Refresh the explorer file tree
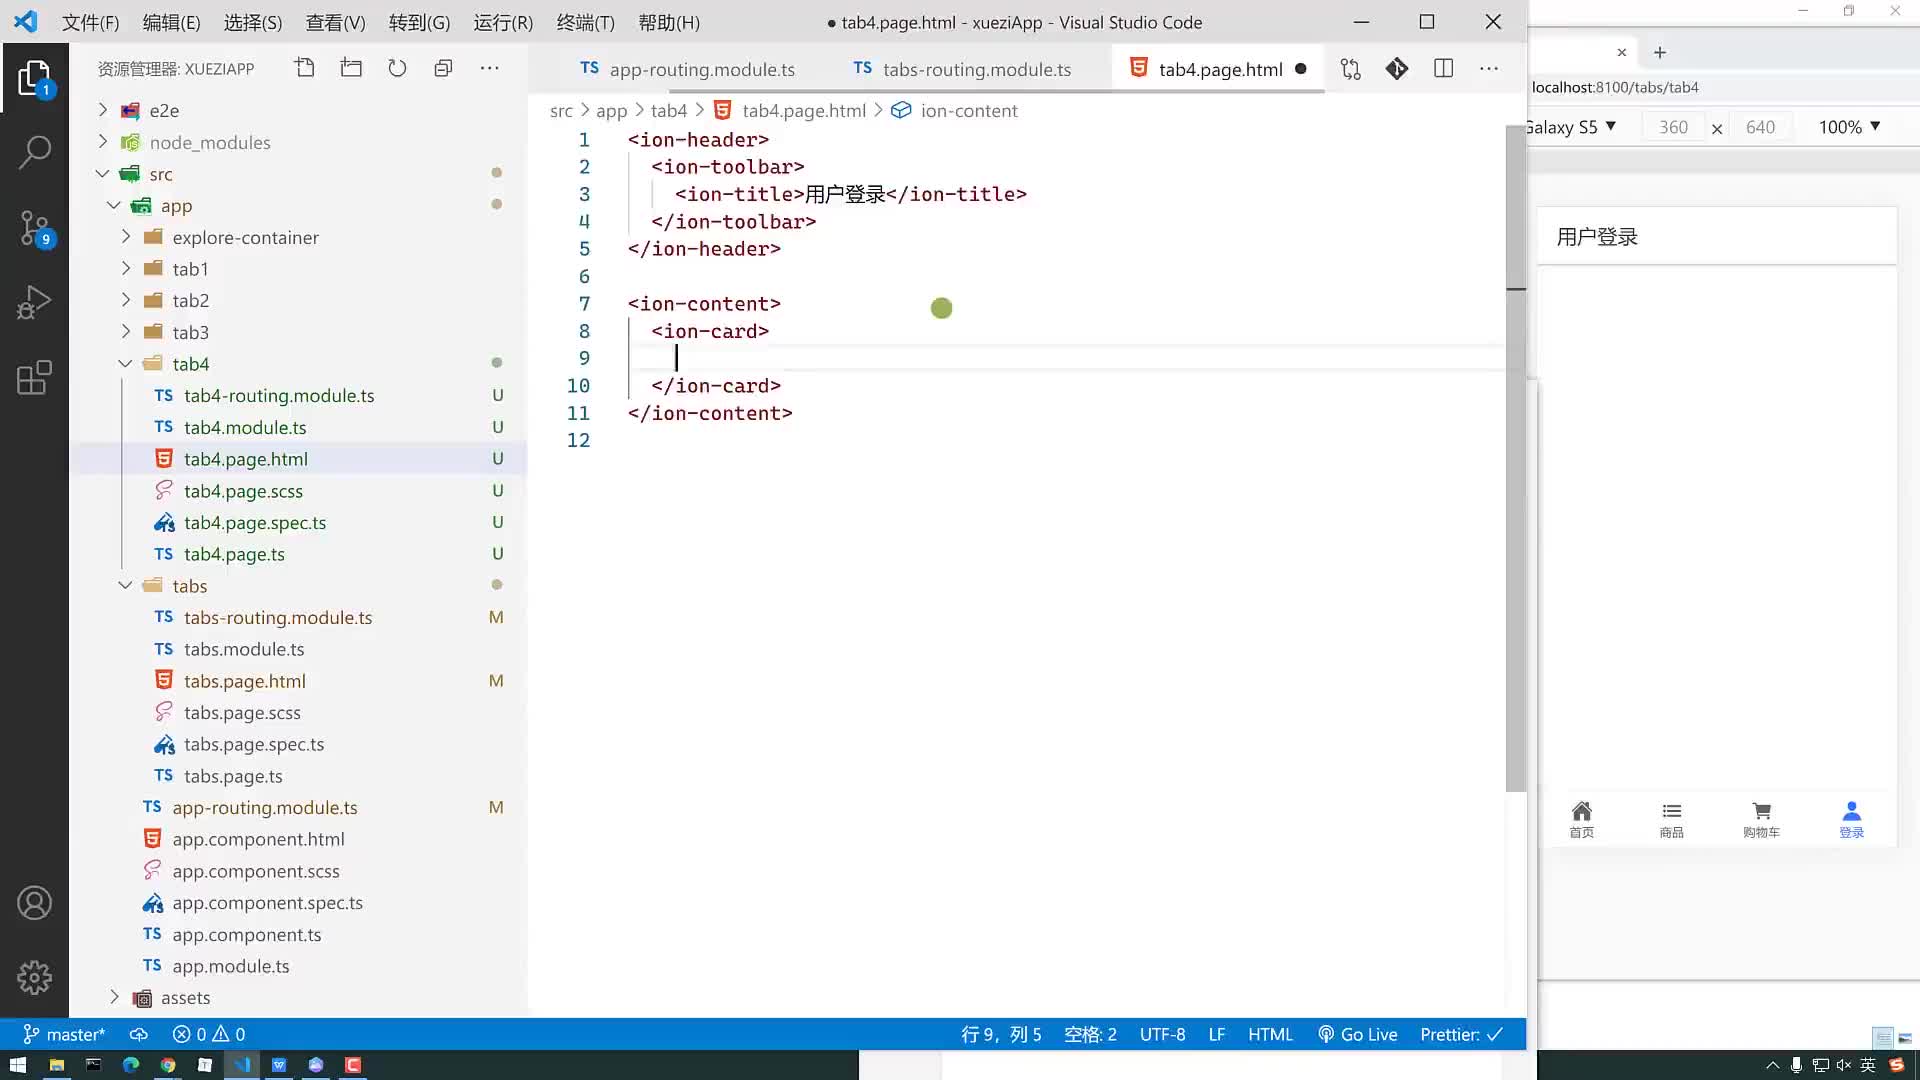The image size is (1920, 1080). [397, 68]
